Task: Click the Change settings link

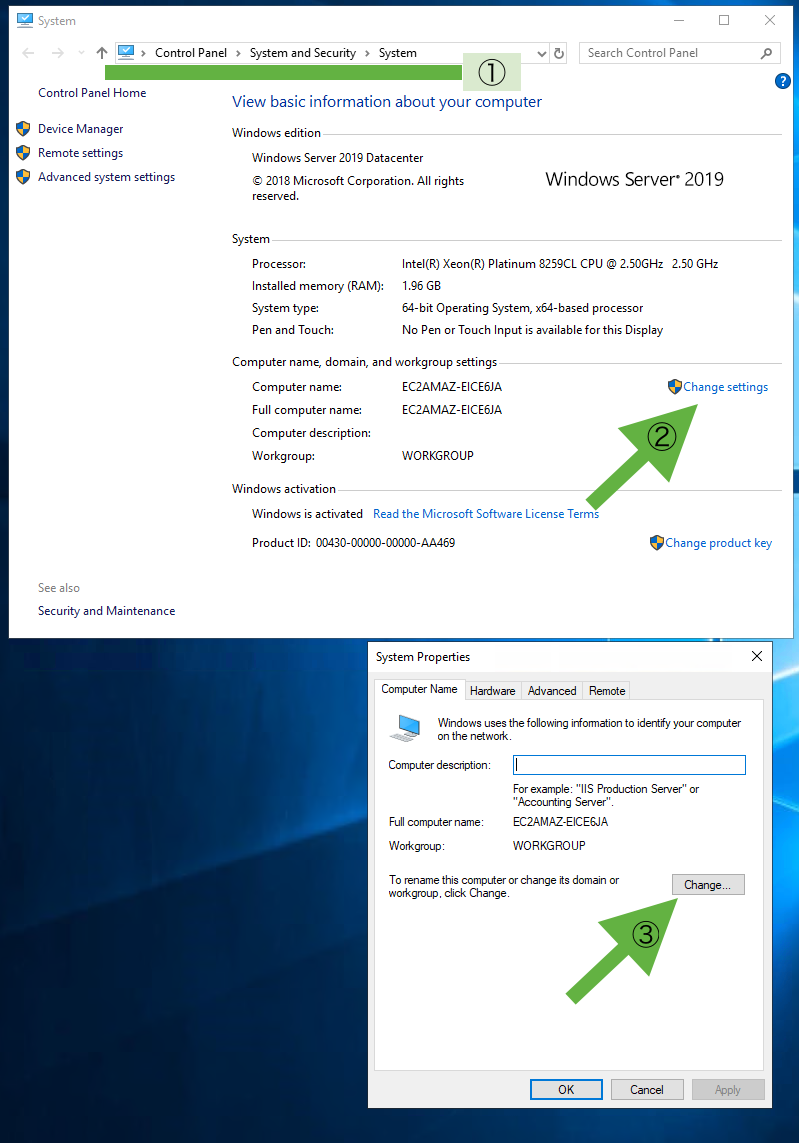Action: click(x=725, y=387)
